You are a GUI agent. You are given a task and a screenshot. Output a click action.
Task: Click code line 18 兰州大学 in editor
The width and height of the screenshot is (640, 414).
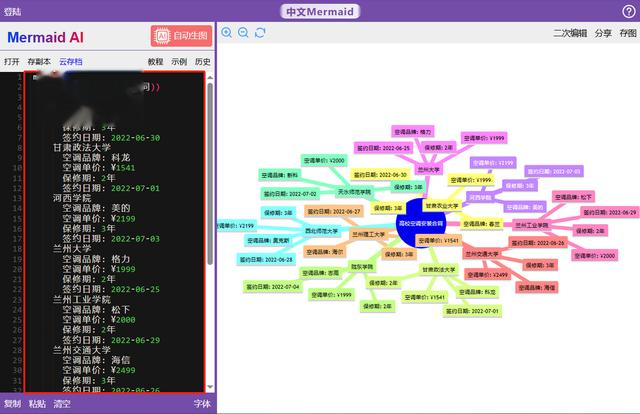[72, 249]
